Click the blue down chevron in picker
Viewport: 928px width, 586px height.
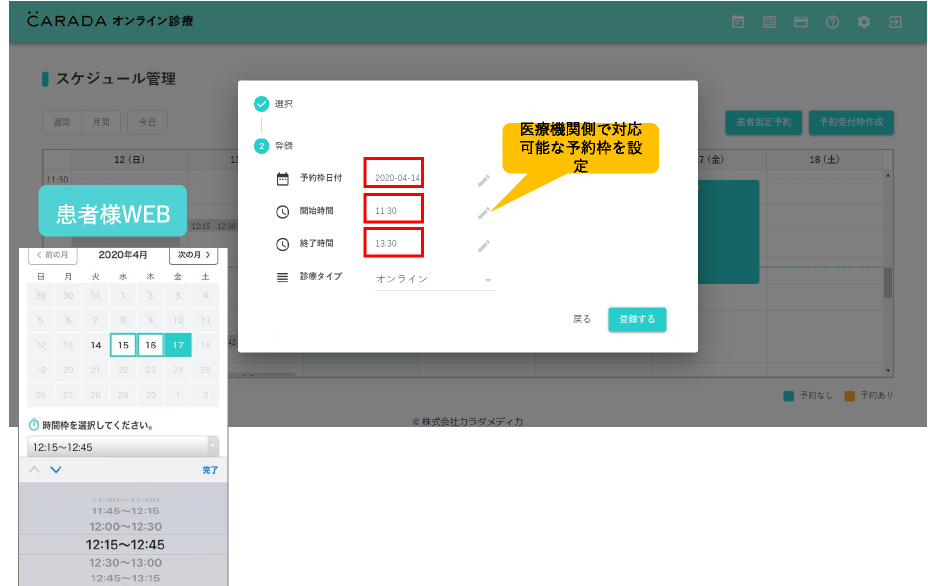click(x=56, y=470)
